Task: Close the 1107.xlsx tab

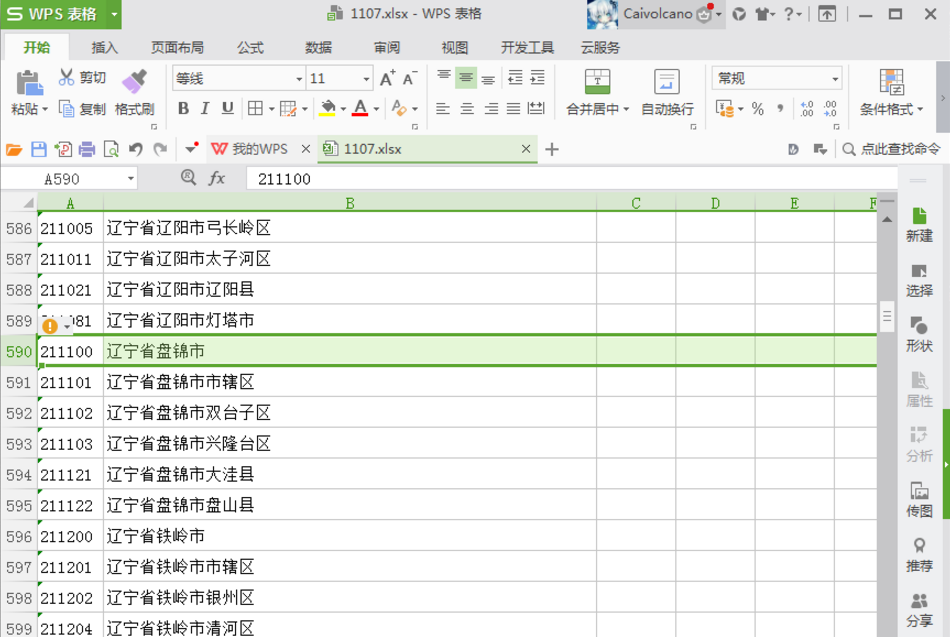Action: coord(526,149)
